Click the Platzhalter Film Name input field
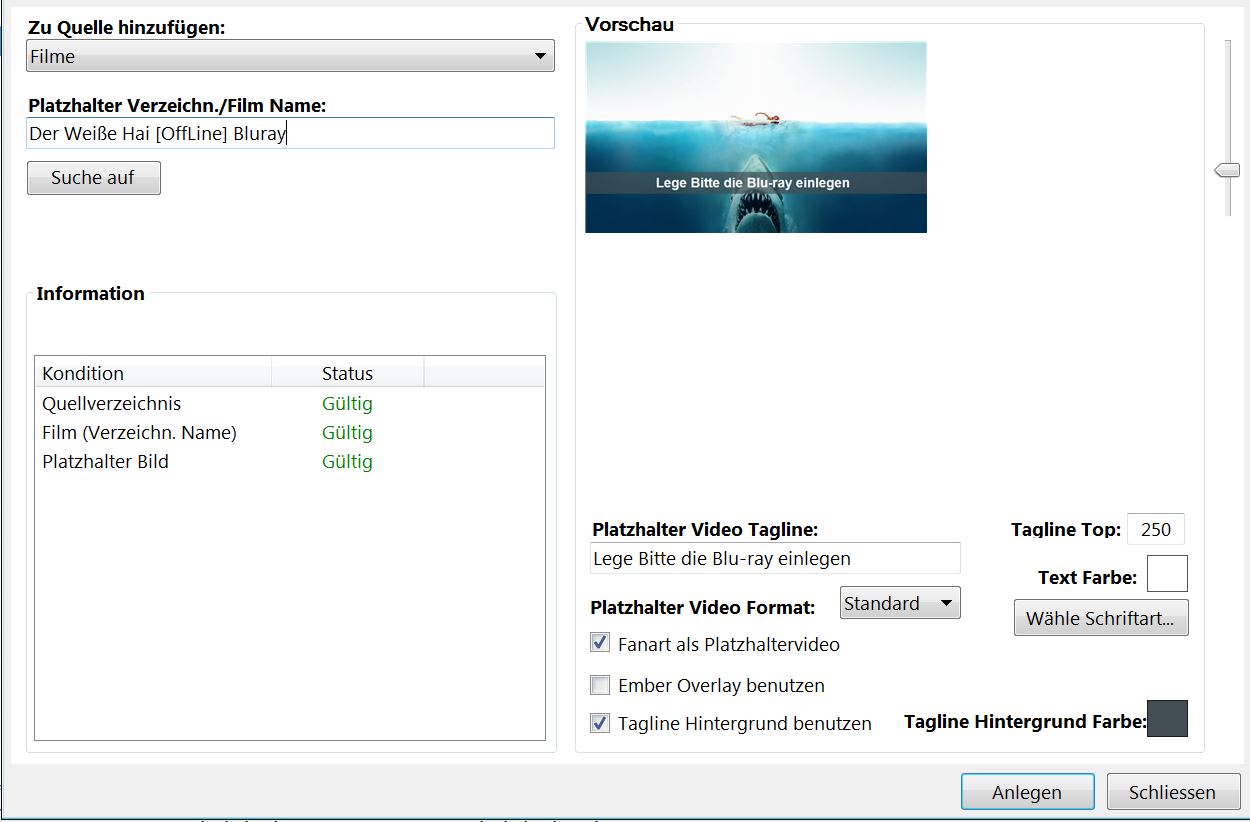This screenshot has width=1250, height=822. click(290, 133)
